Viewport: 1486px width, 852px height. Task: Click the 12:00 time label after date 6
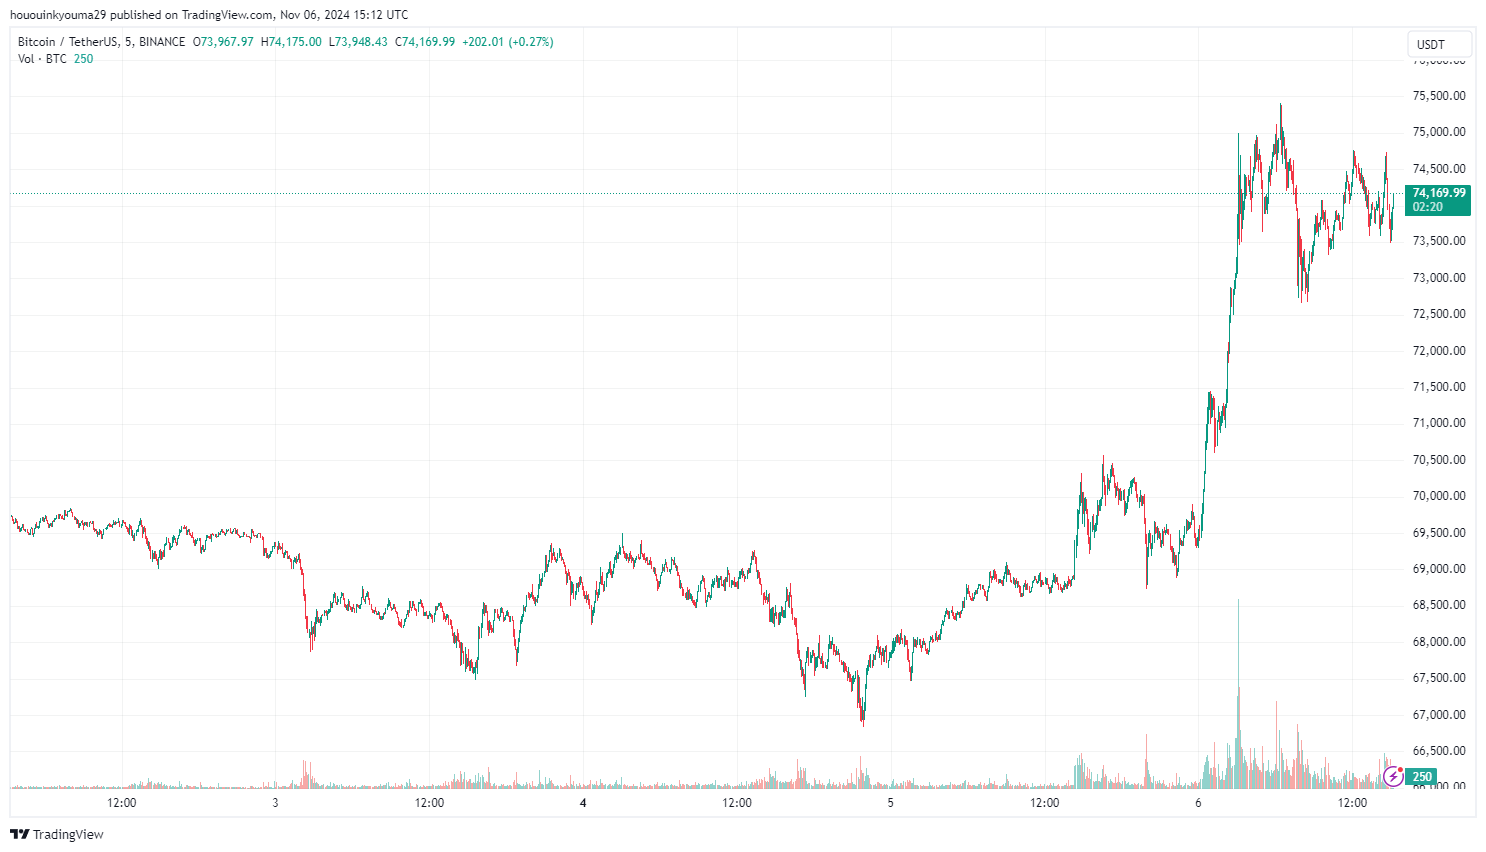click(x=1353, y=803)
